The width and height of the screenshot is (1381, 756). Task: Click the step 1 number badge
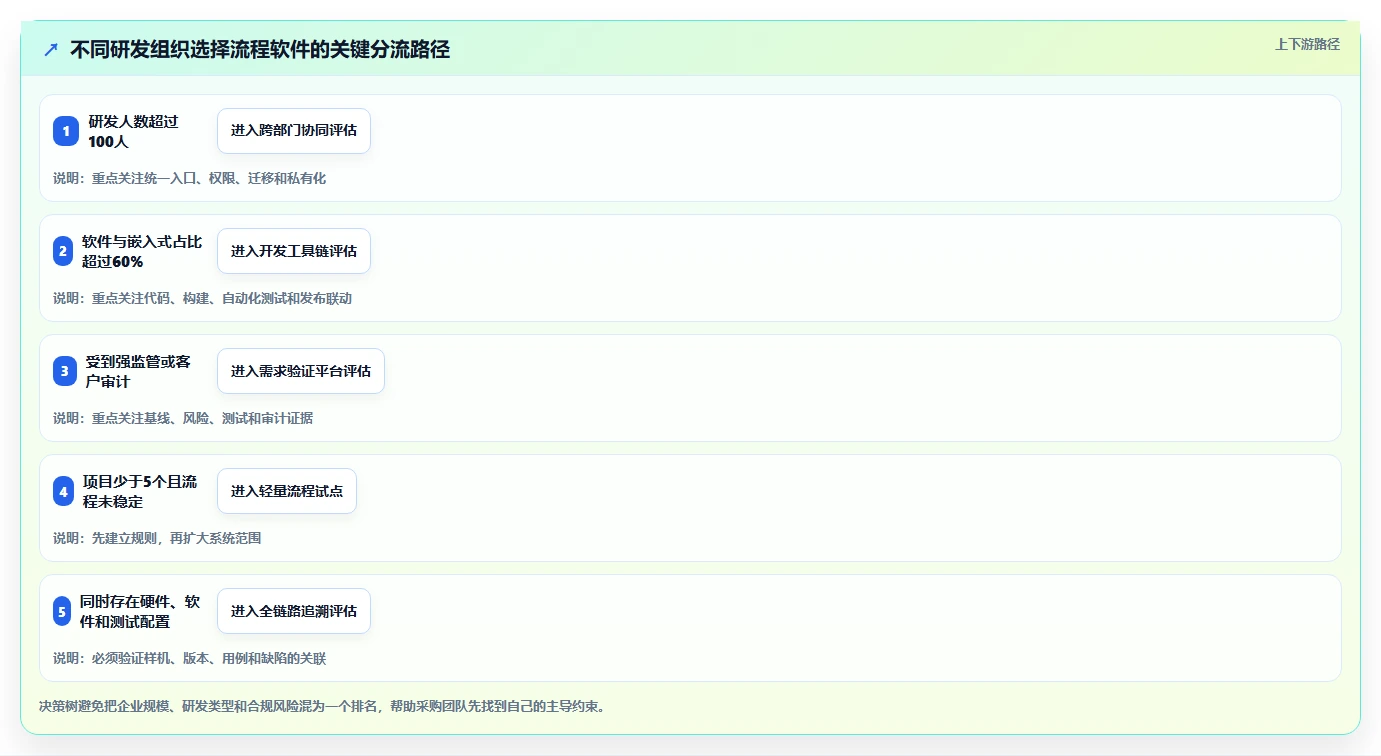tap(66, 131)
